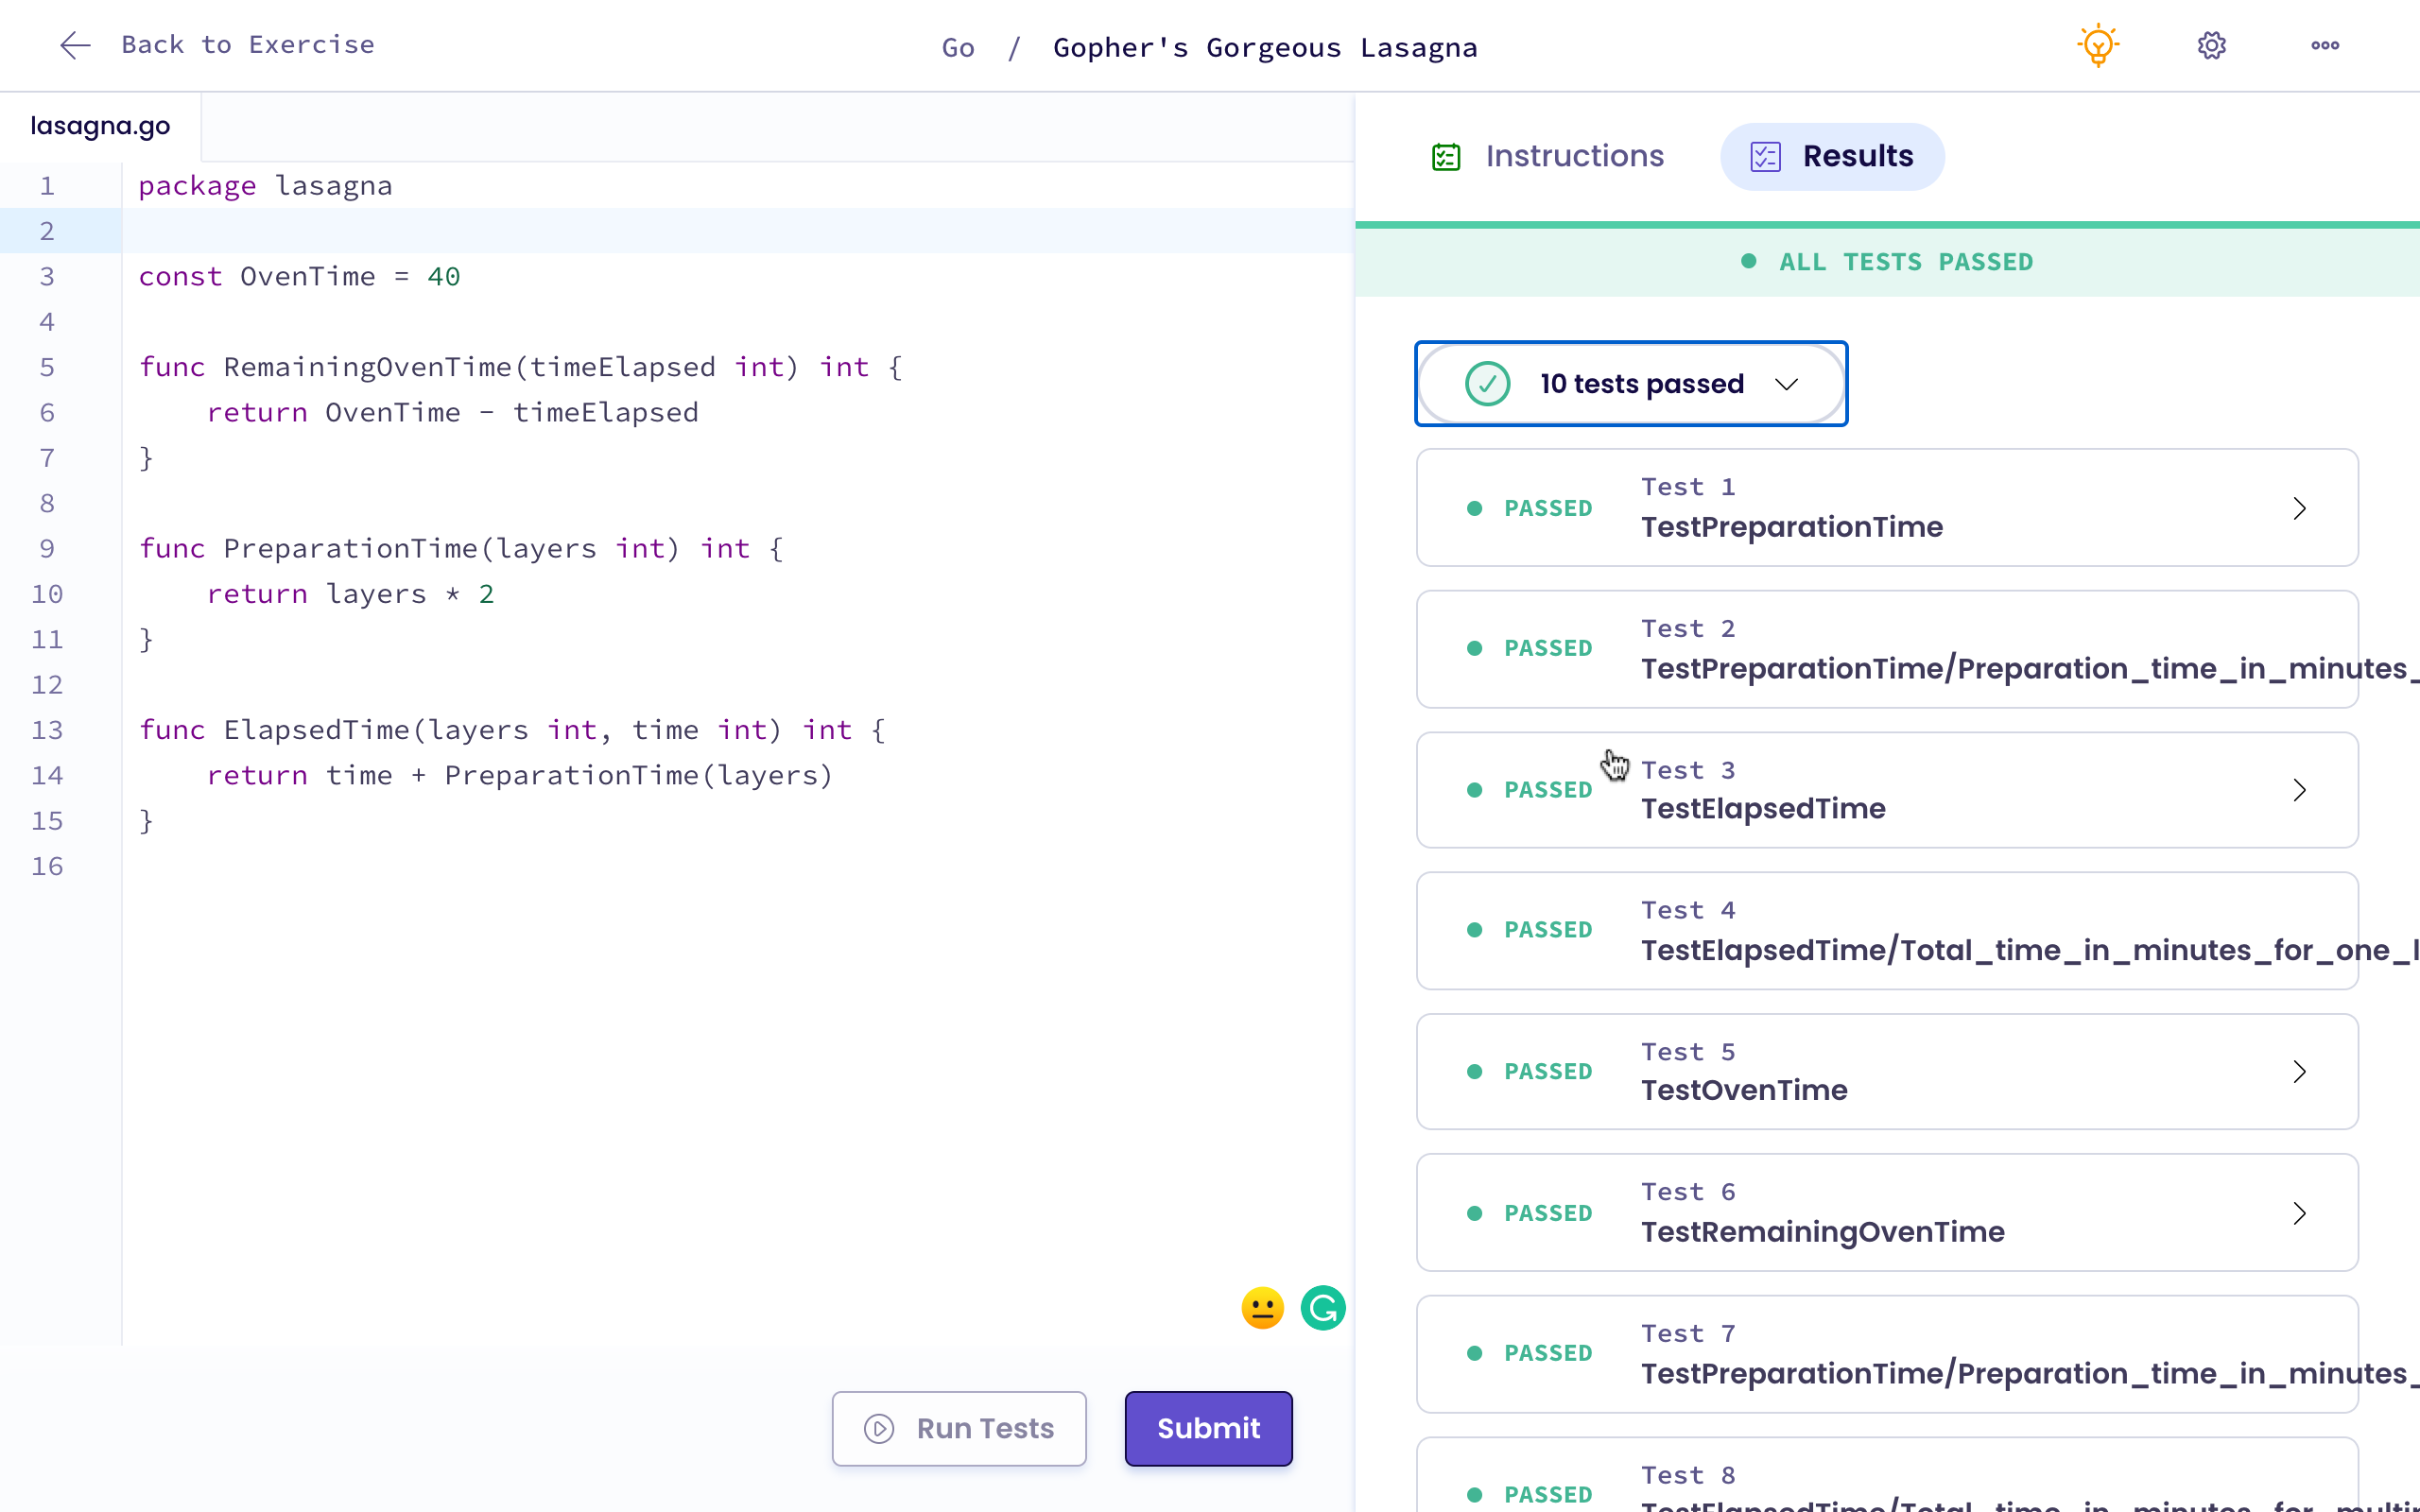The height and width of the screenshot is (1512, 2420).
Task: Collapse the 10 tests passed dropdown
Action: click(1631, 384)
